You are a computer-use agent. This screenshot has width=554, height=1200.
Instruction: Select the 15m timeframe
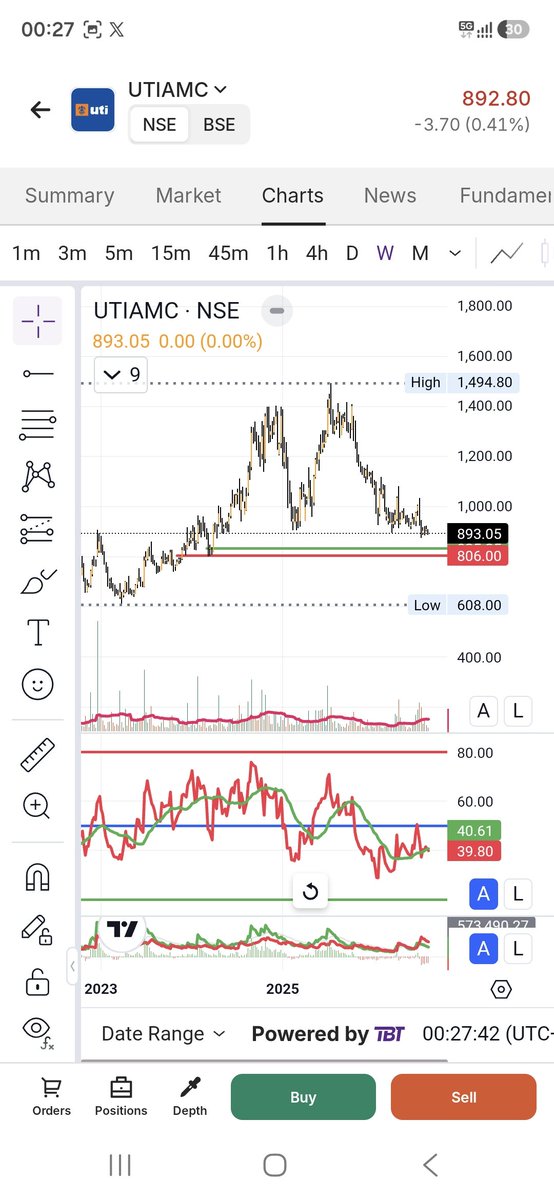click(x=171, y=253)
